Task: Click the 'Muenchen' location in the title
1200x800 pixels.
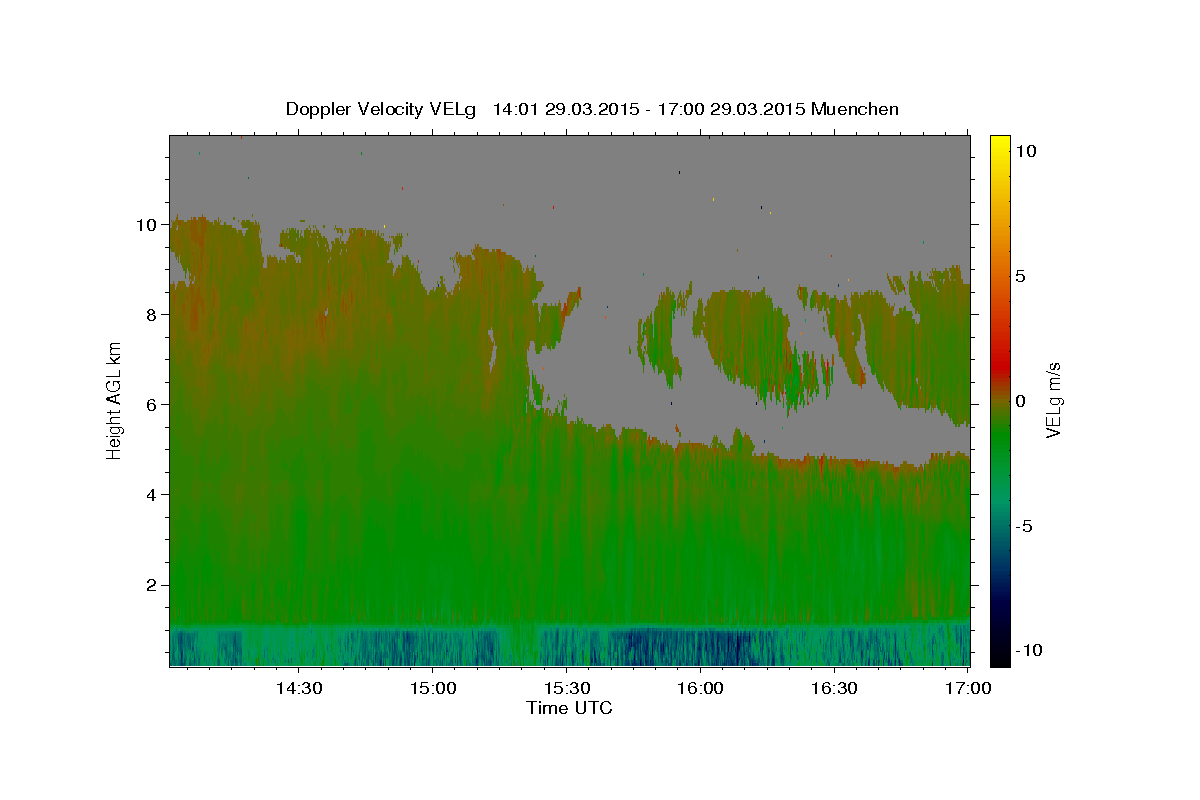Action: tap(855, 109)
